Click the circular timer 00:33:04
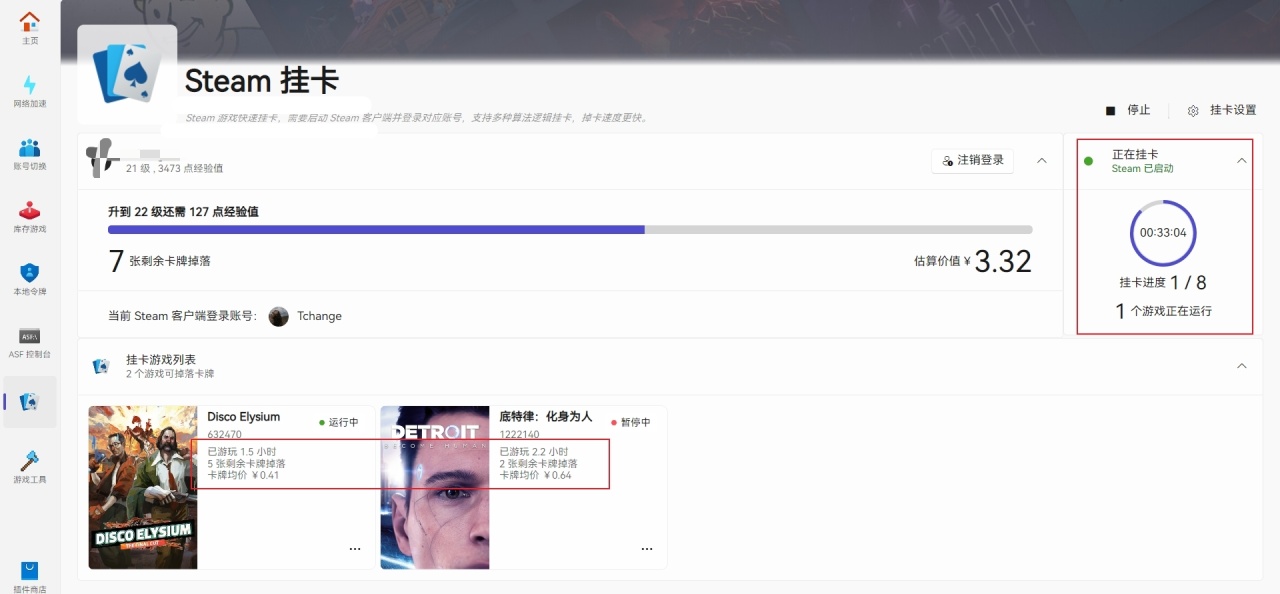Screen dimensions: 1280x594 click(x=1163, y=233)
